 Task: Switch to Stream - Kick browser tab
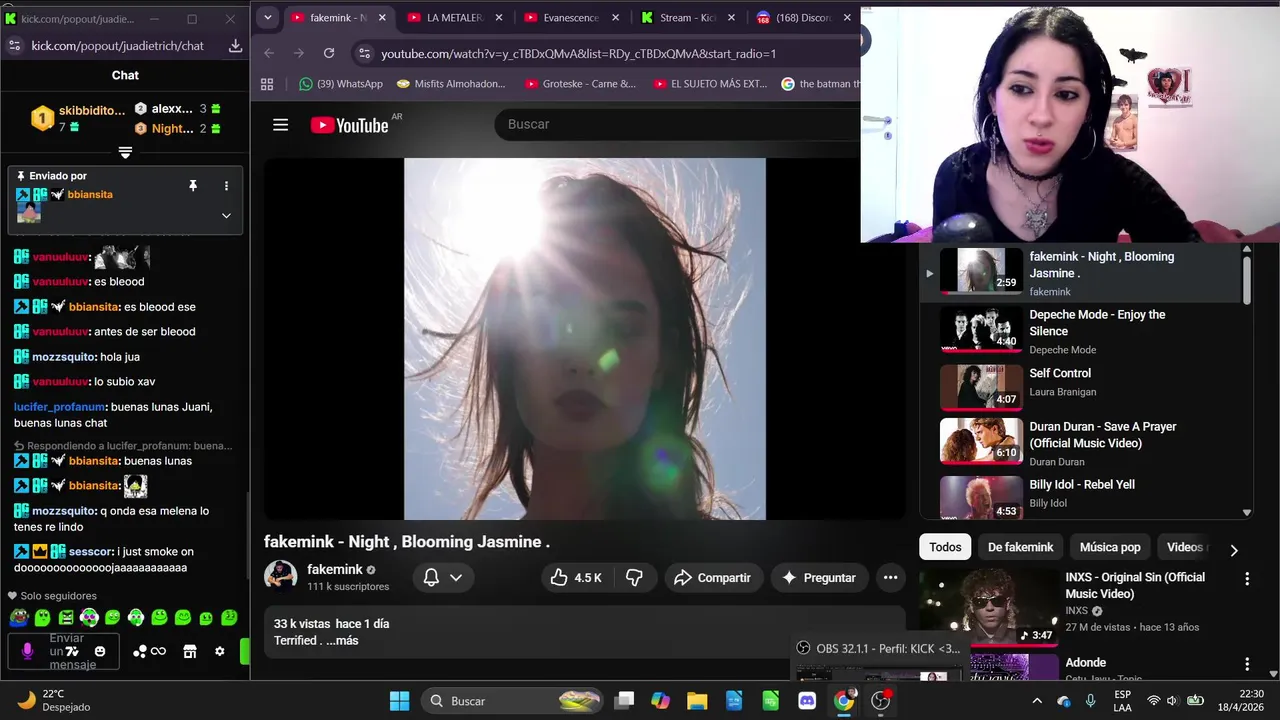click(689, 18)
